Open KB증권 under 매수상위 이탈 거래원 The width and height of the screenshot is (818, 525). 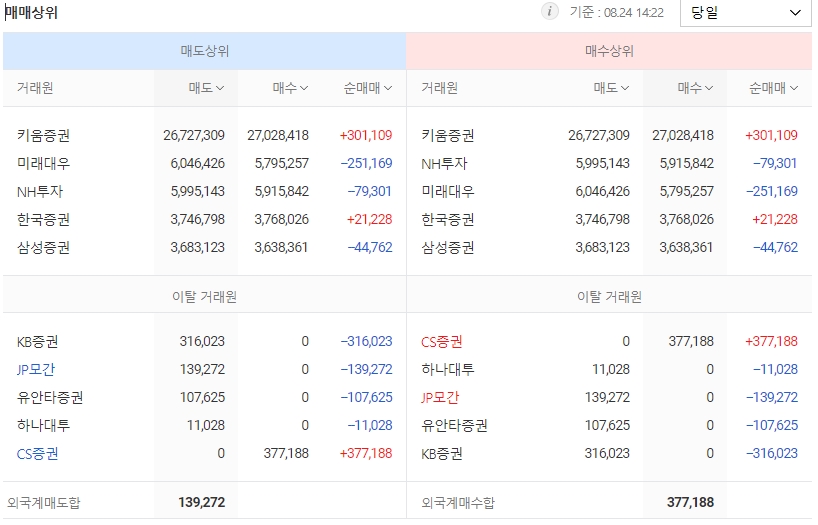coord(442,454)
